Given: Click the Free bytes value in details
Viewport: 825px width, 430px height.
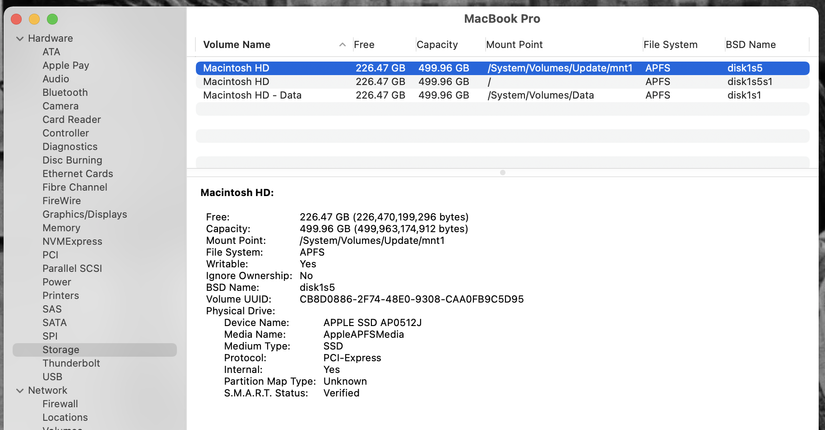Looking at the screenshot, I should click(x=384, y=217).
